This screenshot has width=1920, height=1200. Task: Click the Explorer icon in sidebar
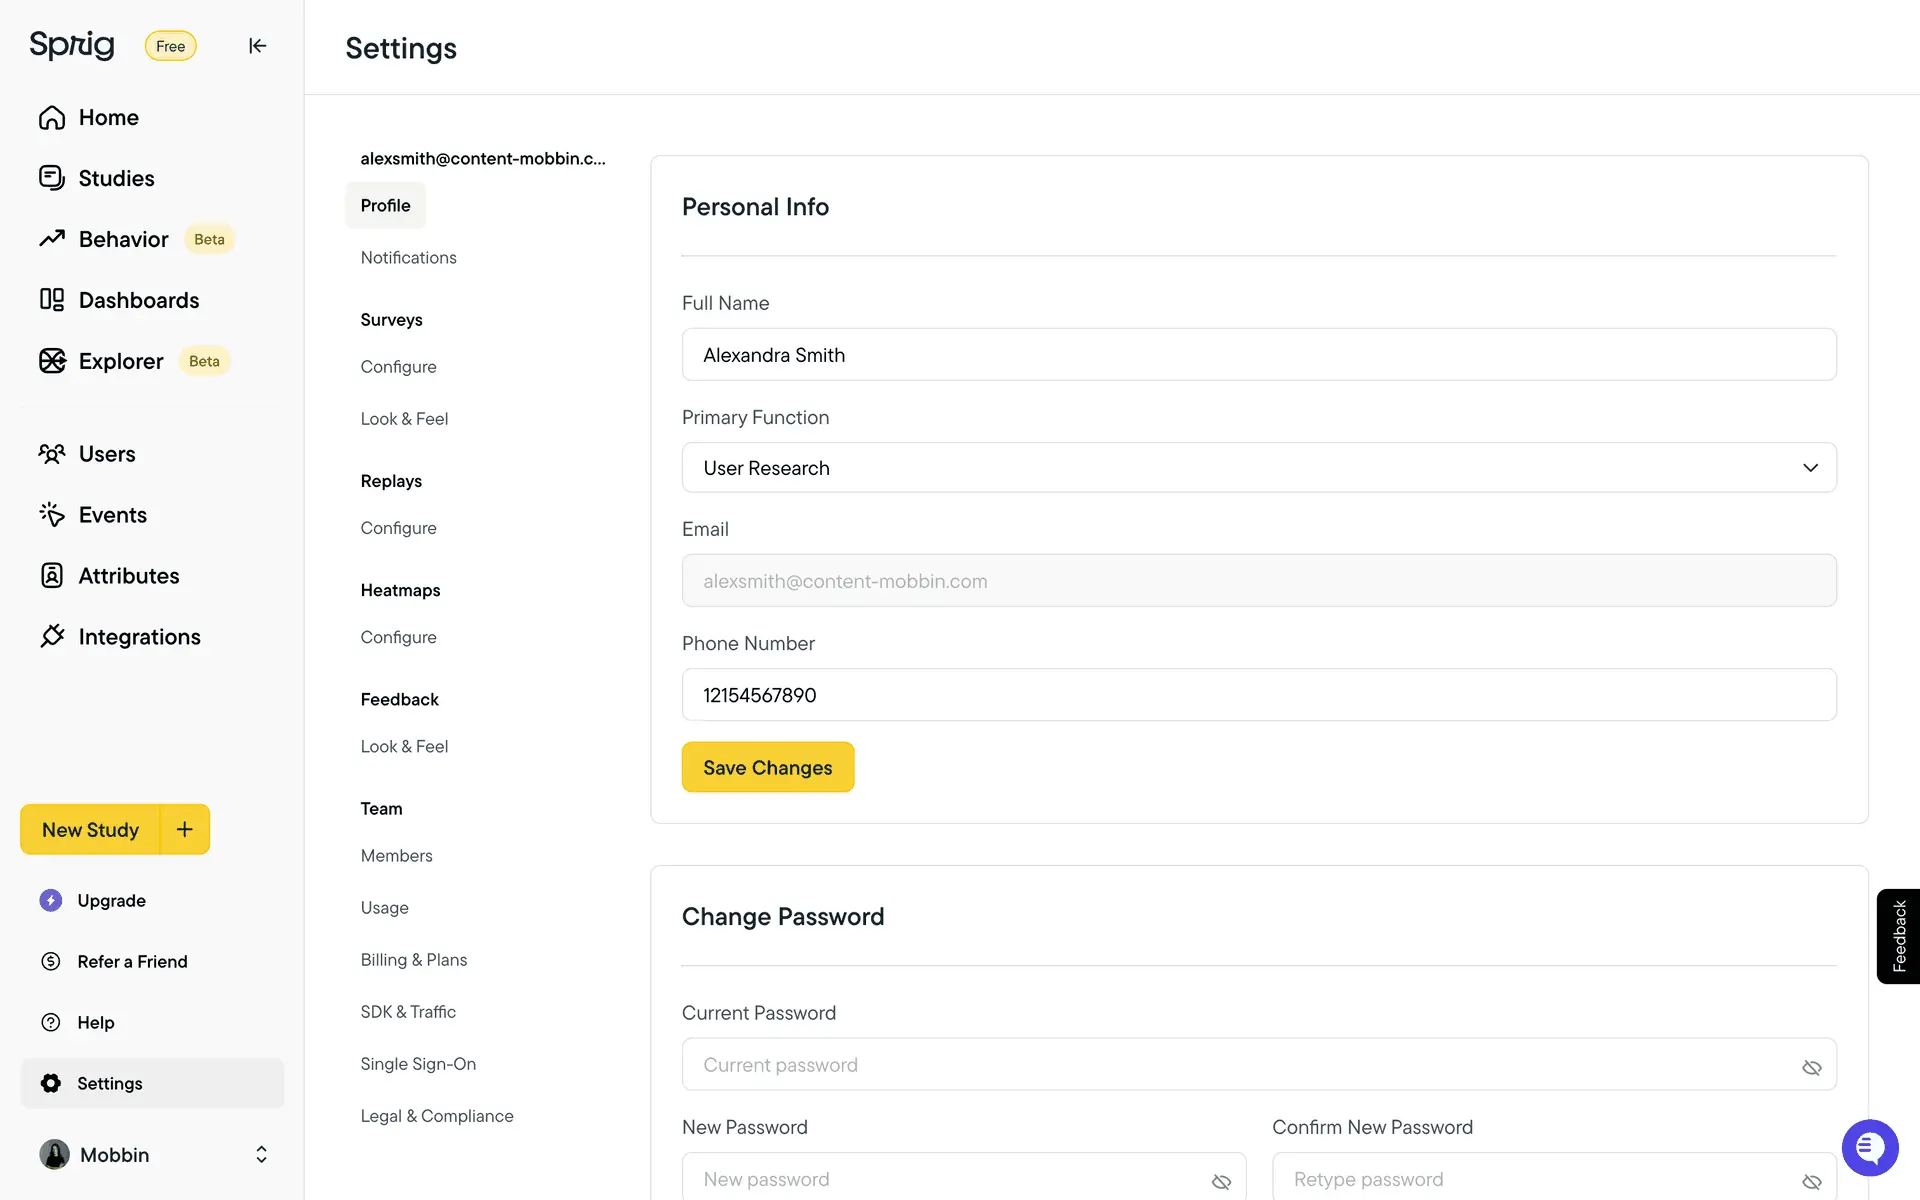52,361
